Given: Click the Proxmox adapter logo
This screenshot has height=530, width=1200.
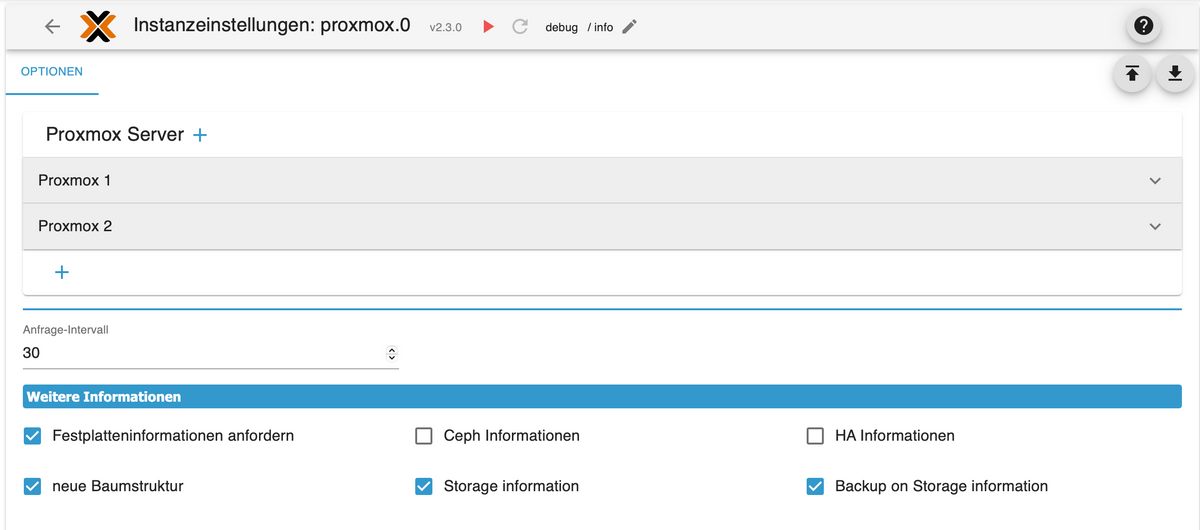Looking at the screenshot, I should tap(97, 27).
